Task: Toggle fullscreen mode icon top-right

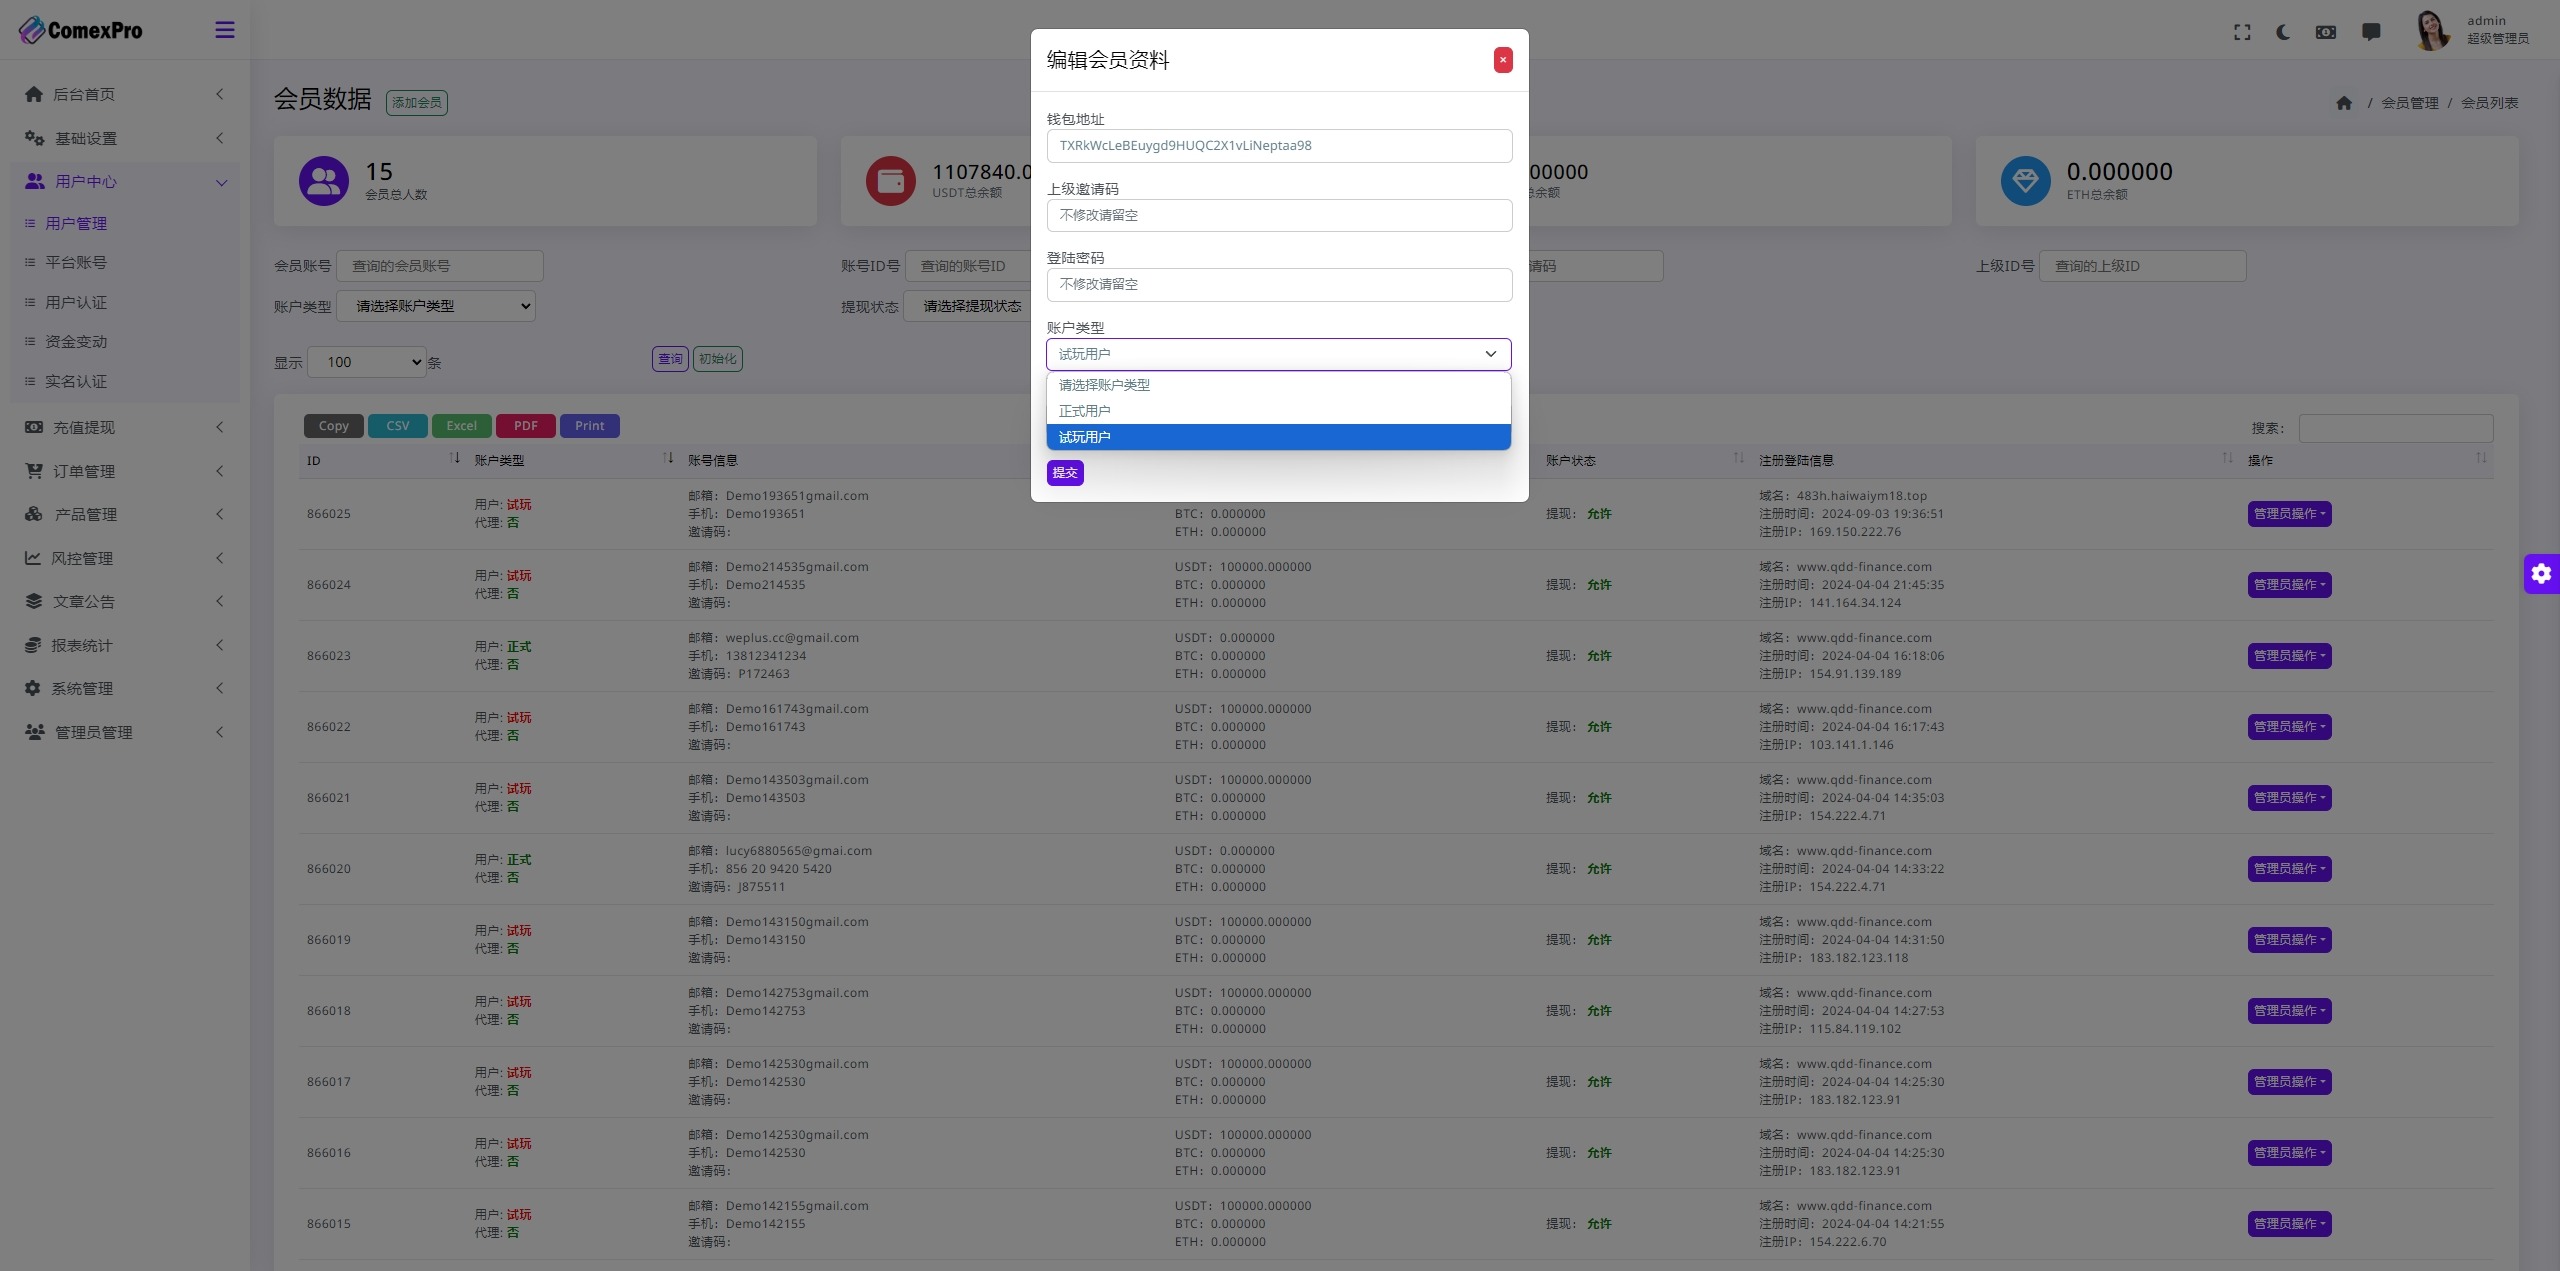Action: [2240, 29]
